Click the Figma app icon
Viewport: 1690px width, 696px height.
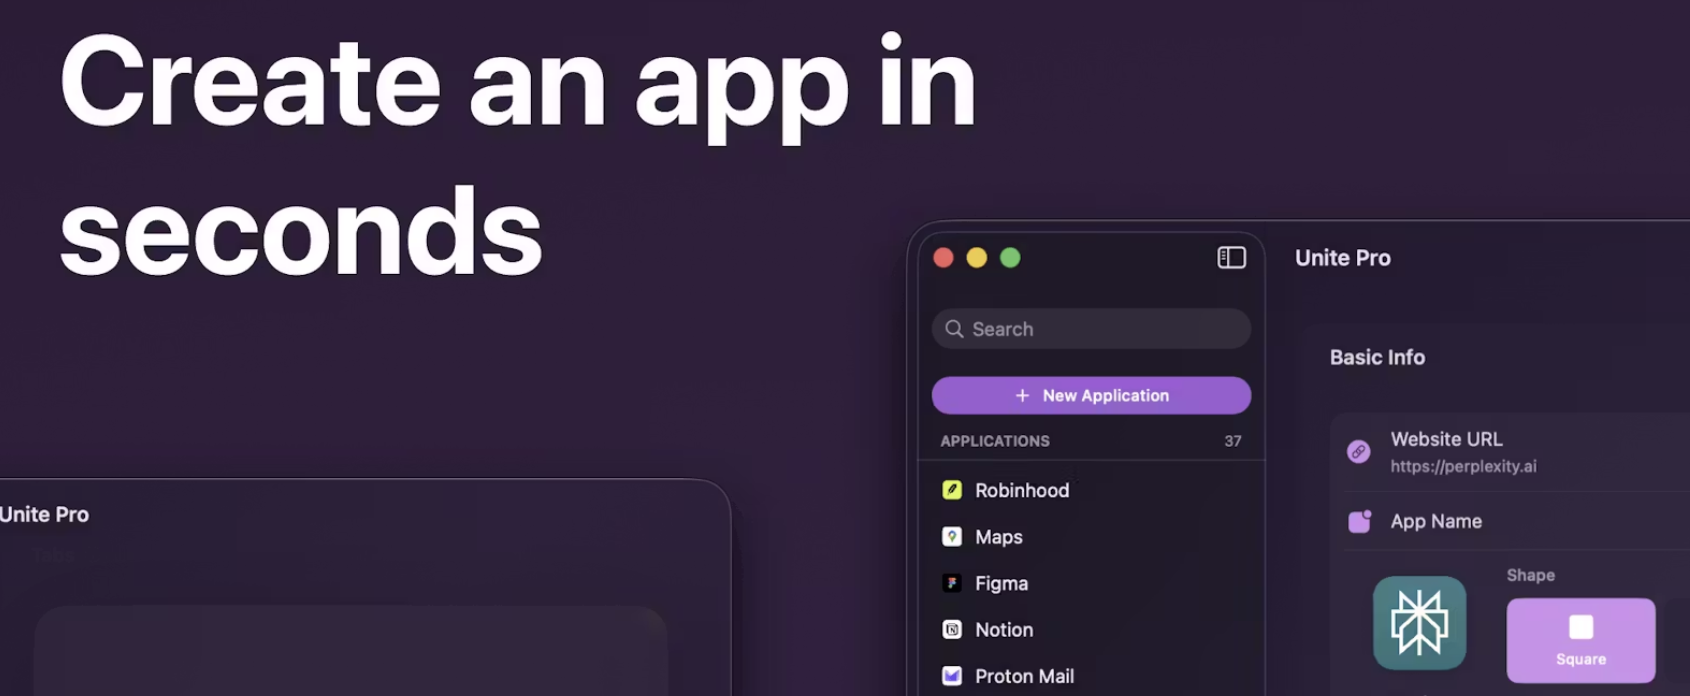(952, 583)
